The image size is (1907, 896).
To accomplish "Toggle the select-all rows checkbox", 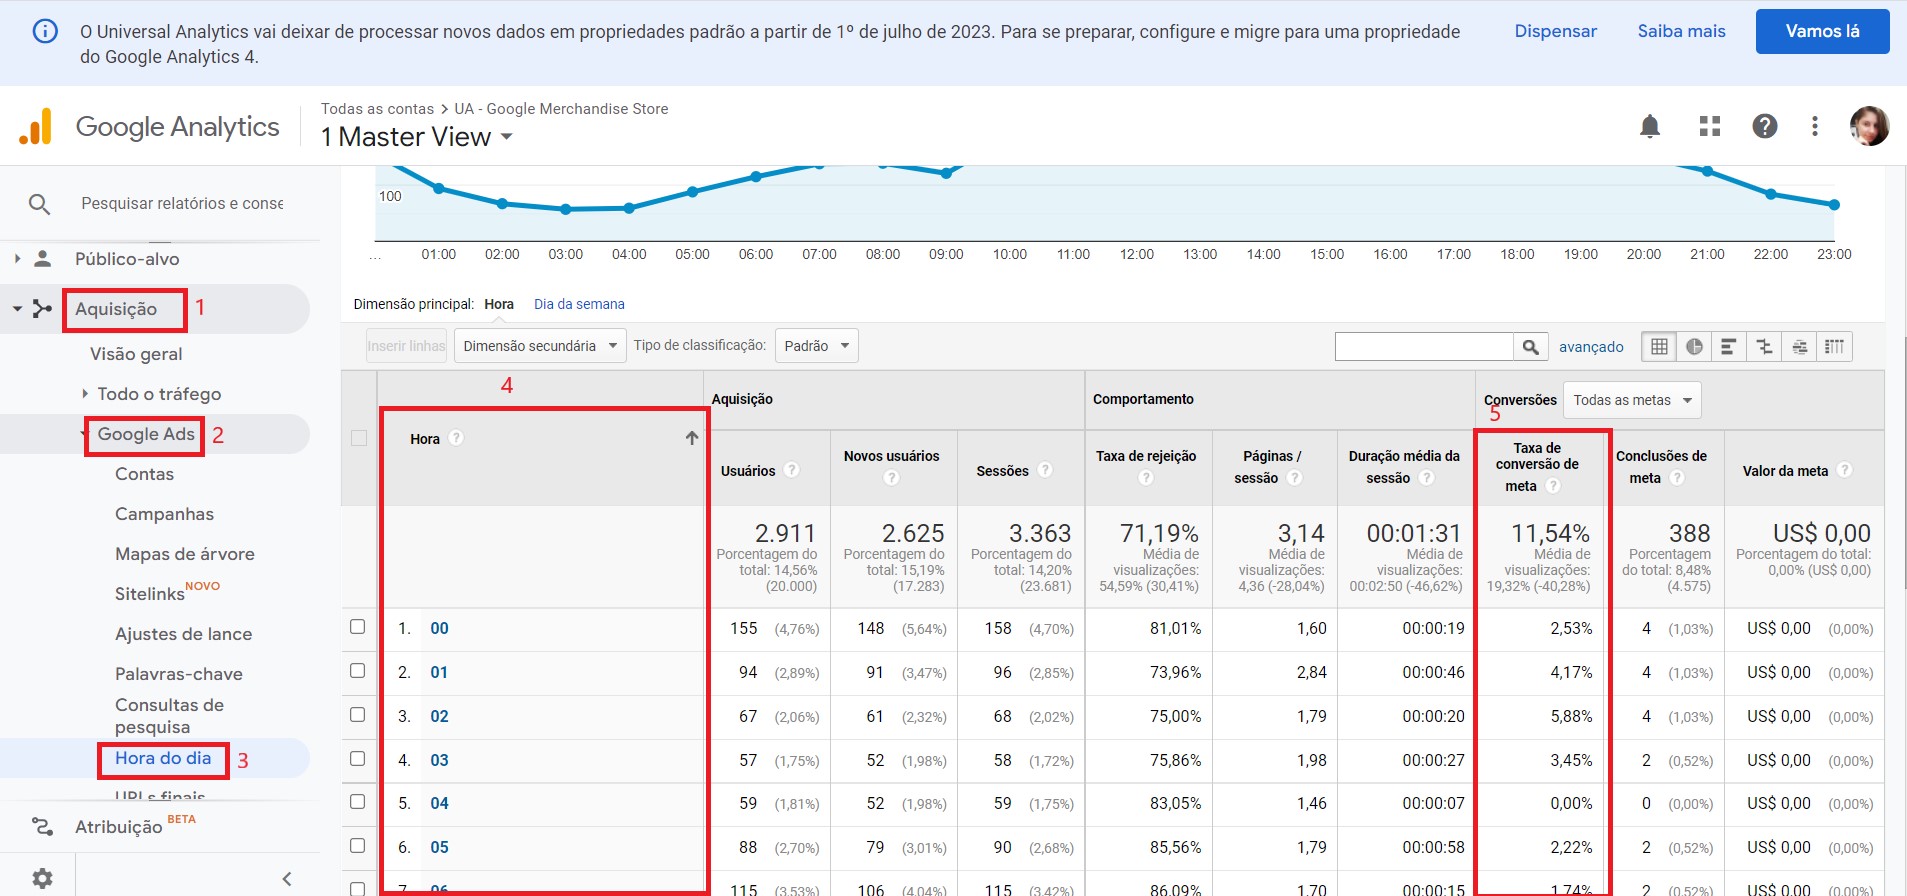I will click(x=359, y=438).
